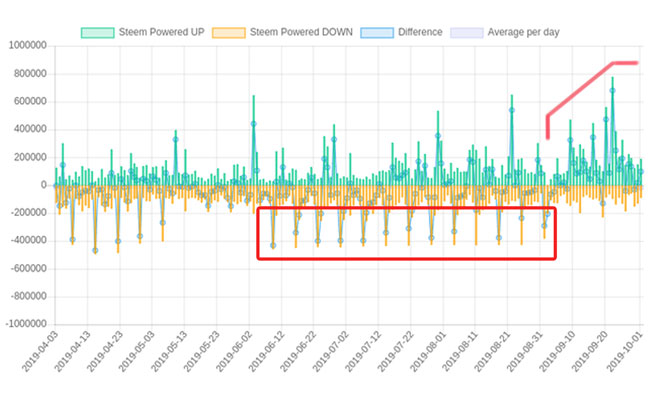Toggle the Average per day label
648x405 pixels.
[523, 32]
